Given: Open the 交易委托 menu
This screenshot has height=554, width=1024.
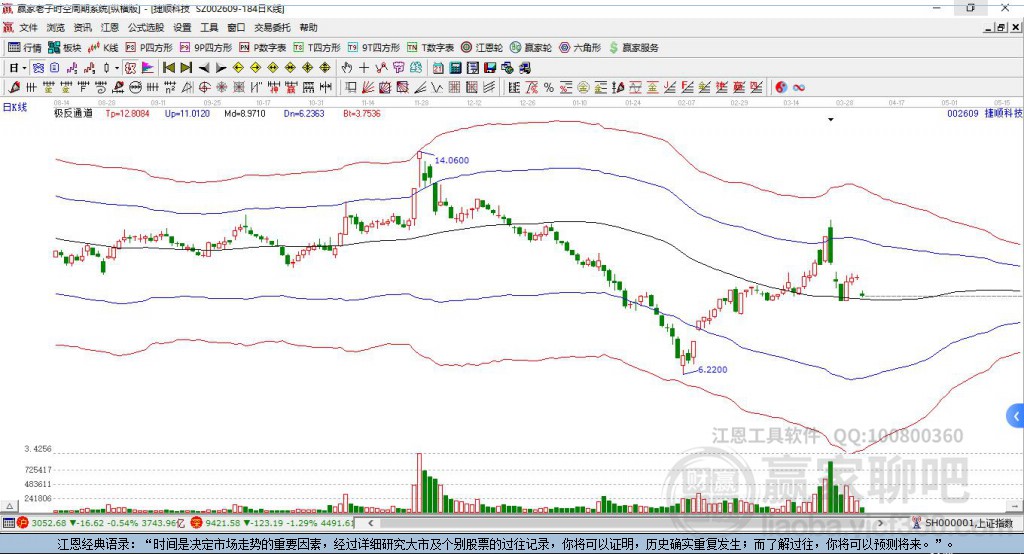Looking at the screenshot, I should coord(272,27).
